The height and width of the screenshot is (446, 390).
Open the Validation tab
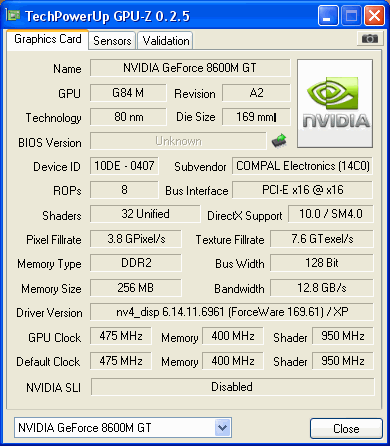tap(166, 41)
